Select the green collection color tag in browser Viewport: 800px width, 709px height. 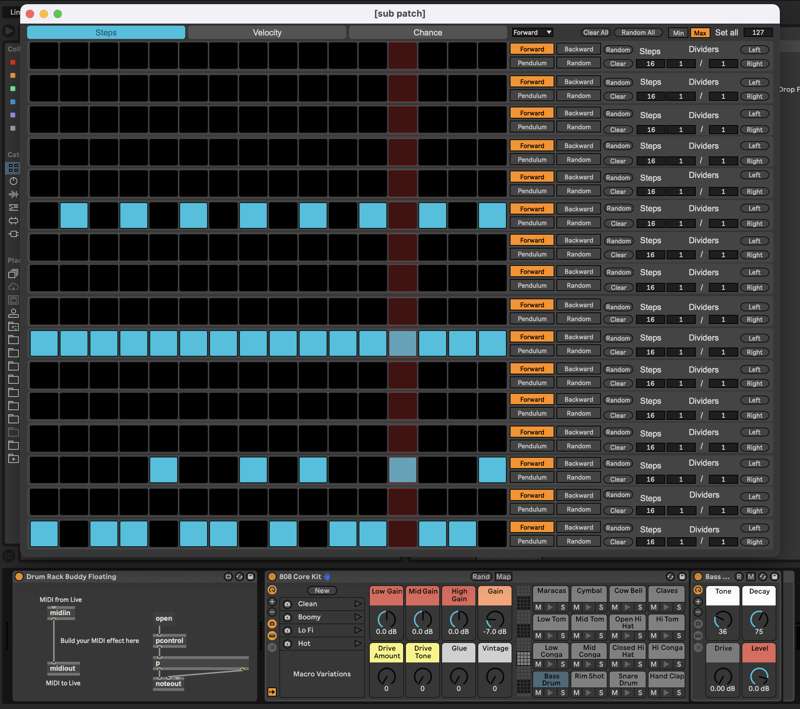13,89
